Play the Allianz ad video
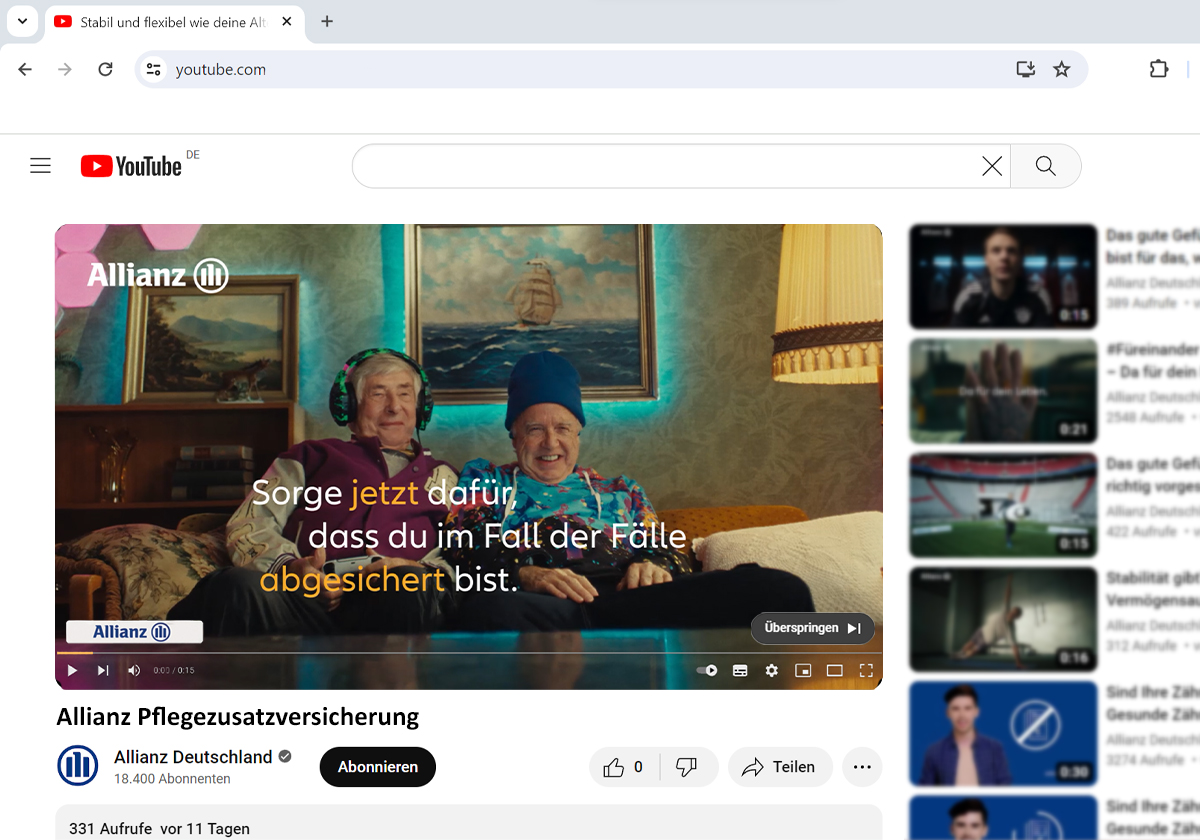 72,670
